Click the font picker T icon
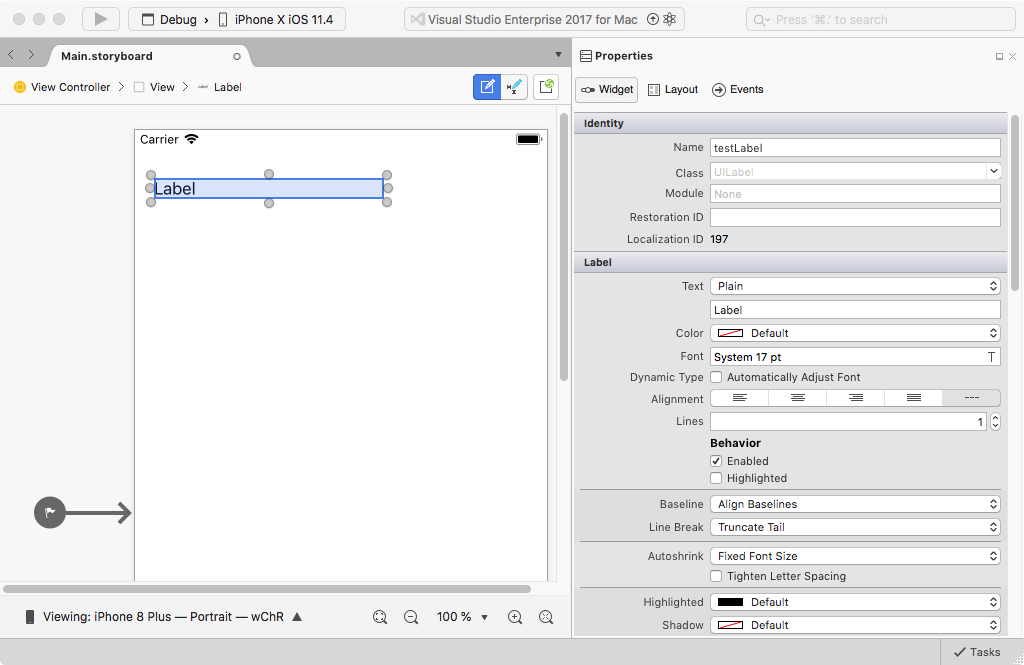 coord(991,357)
